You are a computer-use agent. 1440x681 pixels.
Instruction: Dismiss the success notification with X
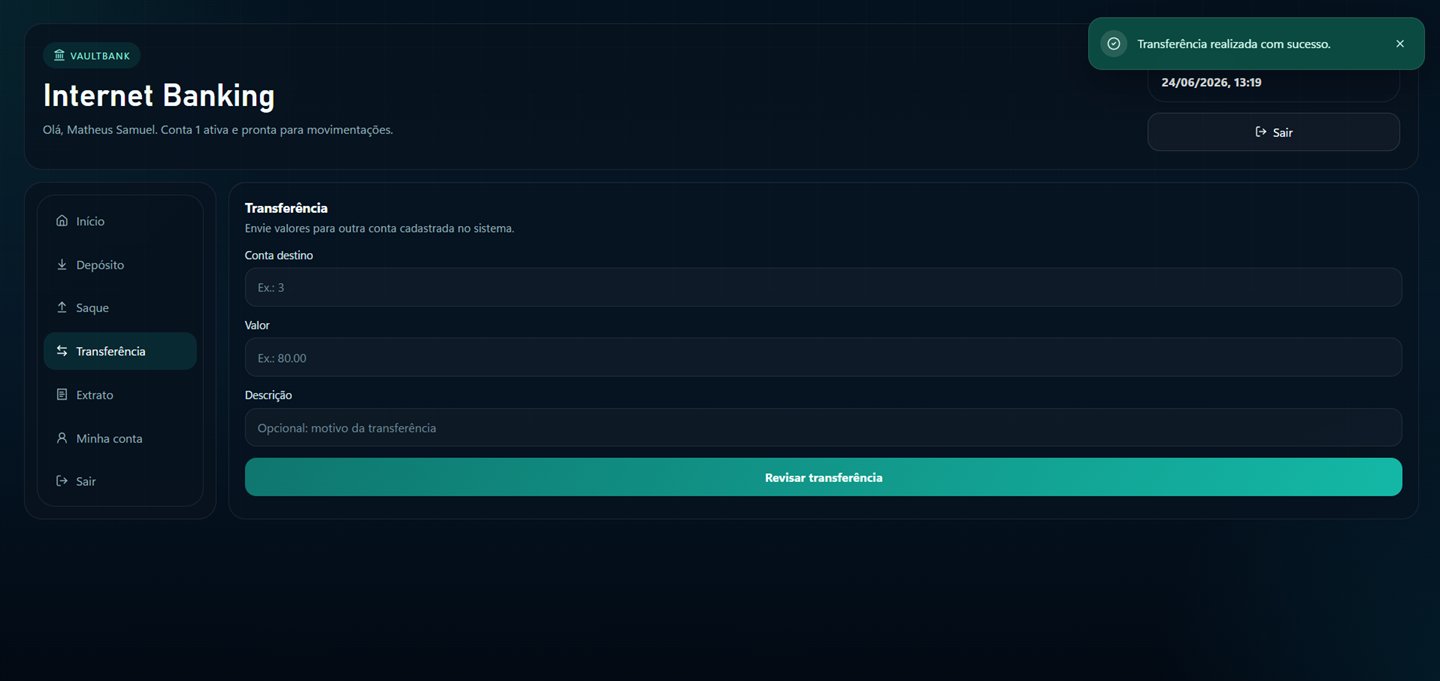pos(1399,44)
